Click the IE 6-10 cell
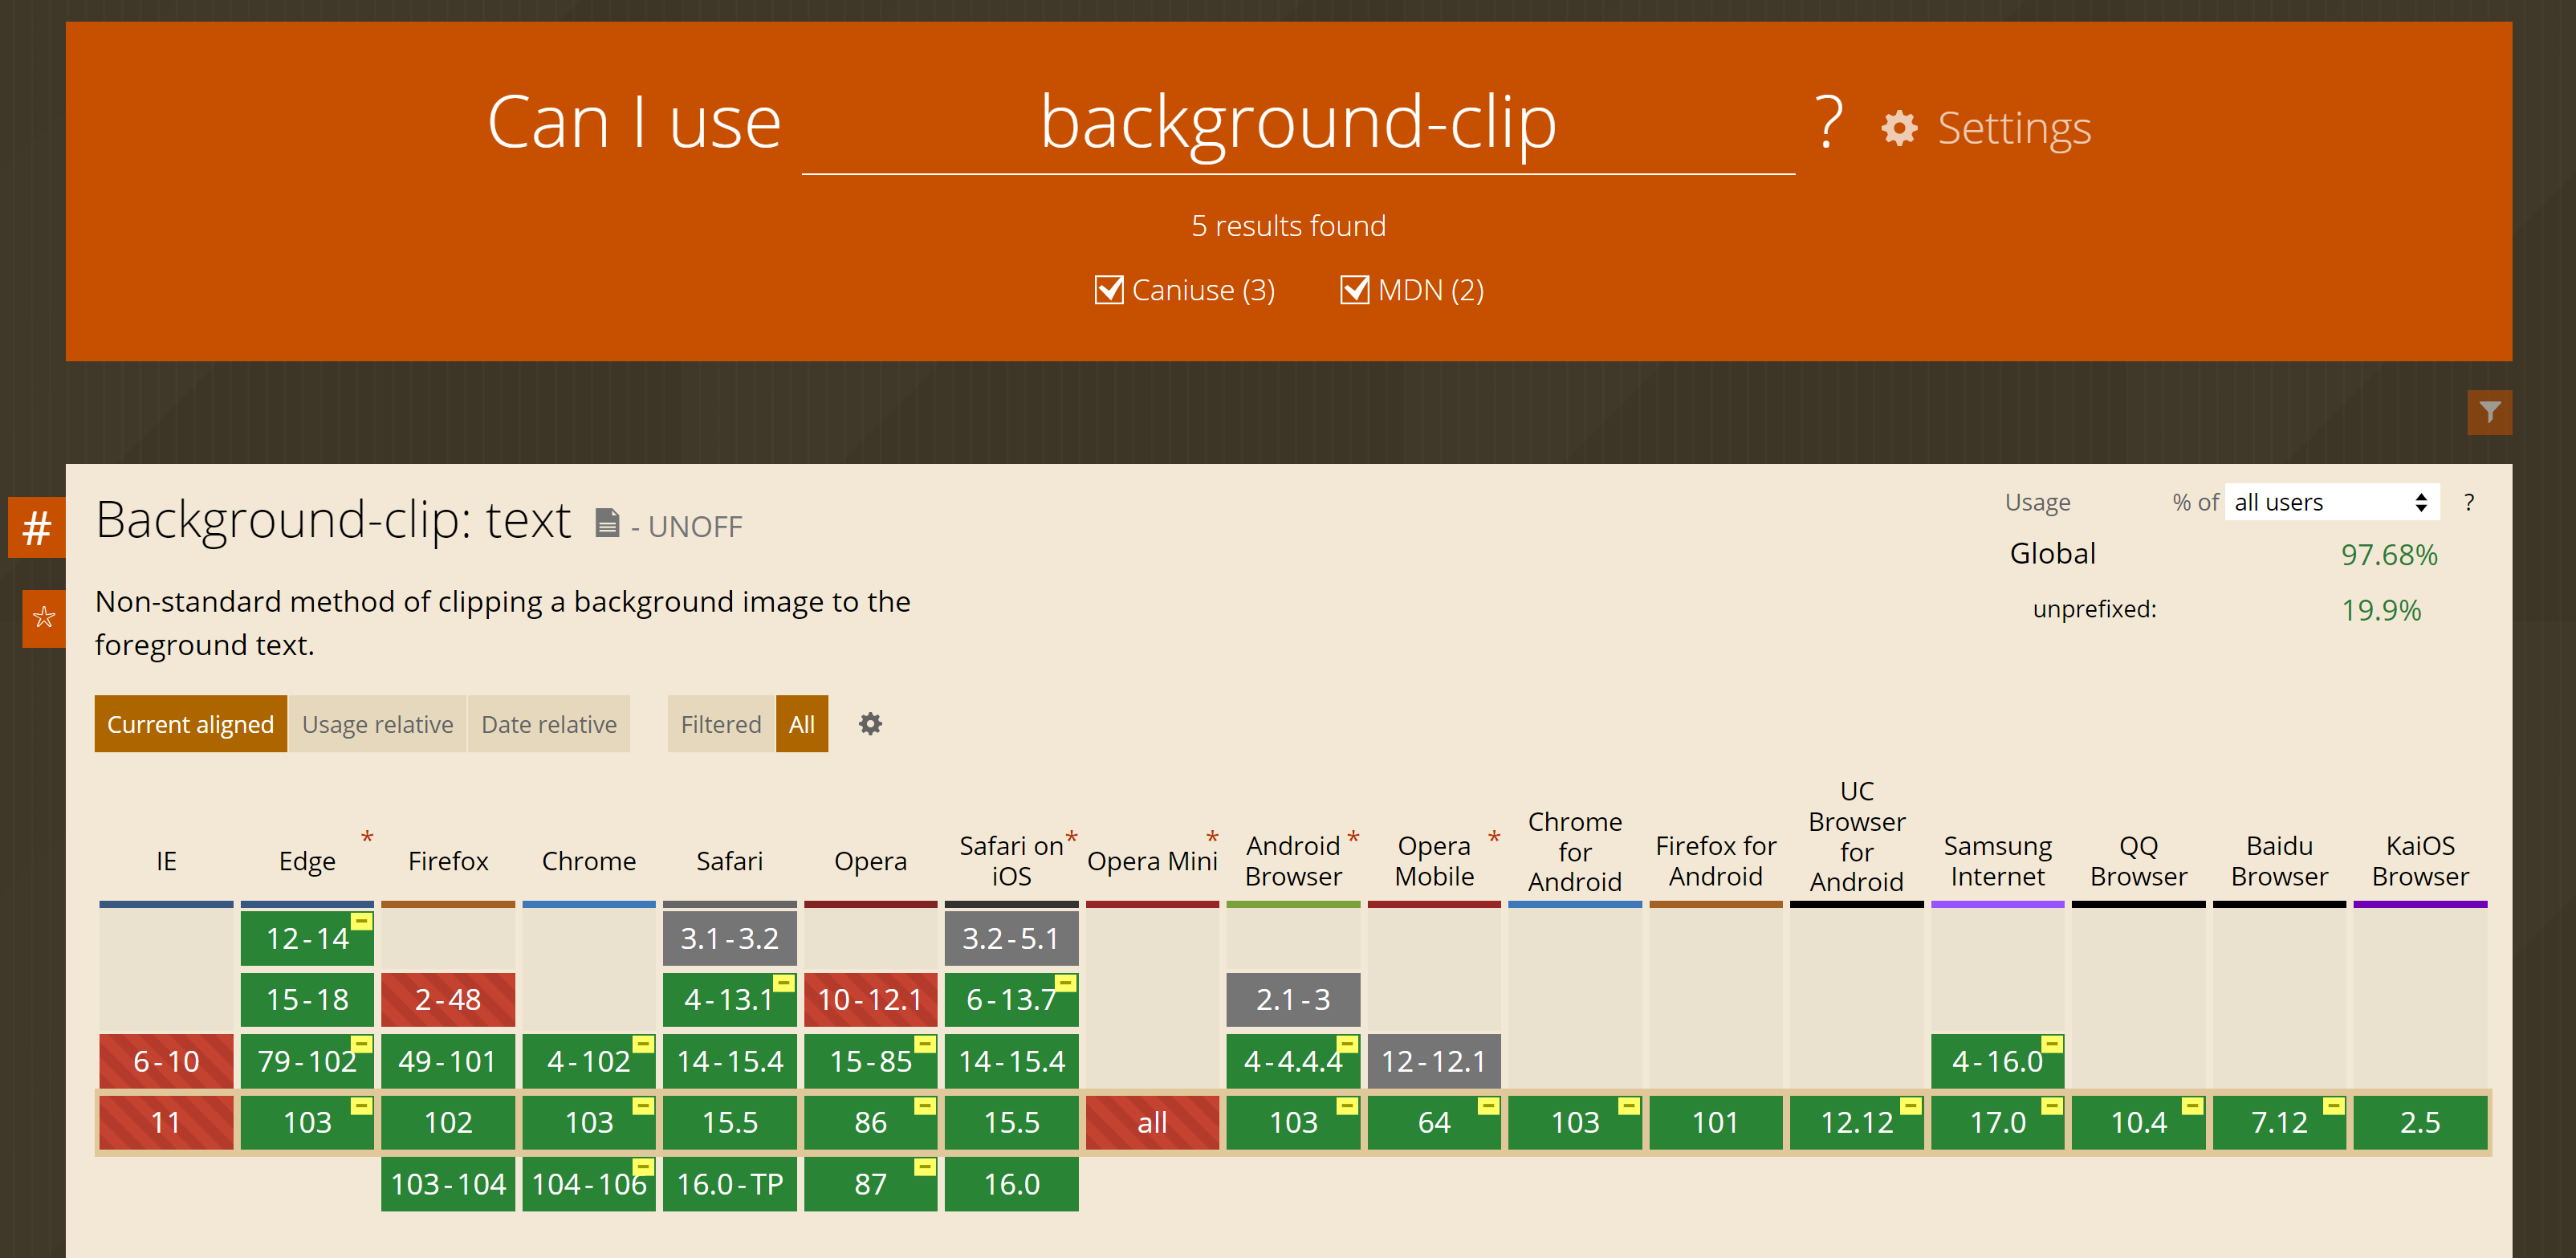This screenshot has height=1258, width=2576. point(166,1061)
